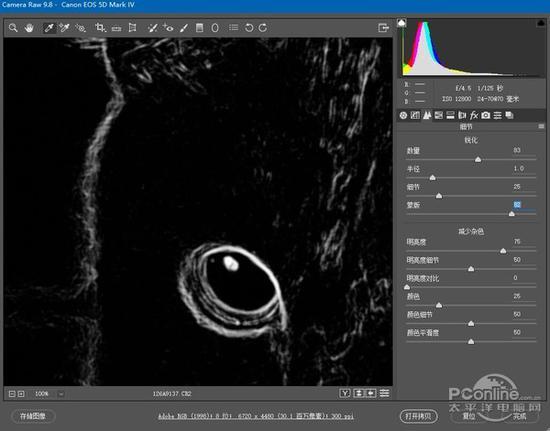Click the sharpening Amount slider handle
550x431 pixels.
(478, 160)
